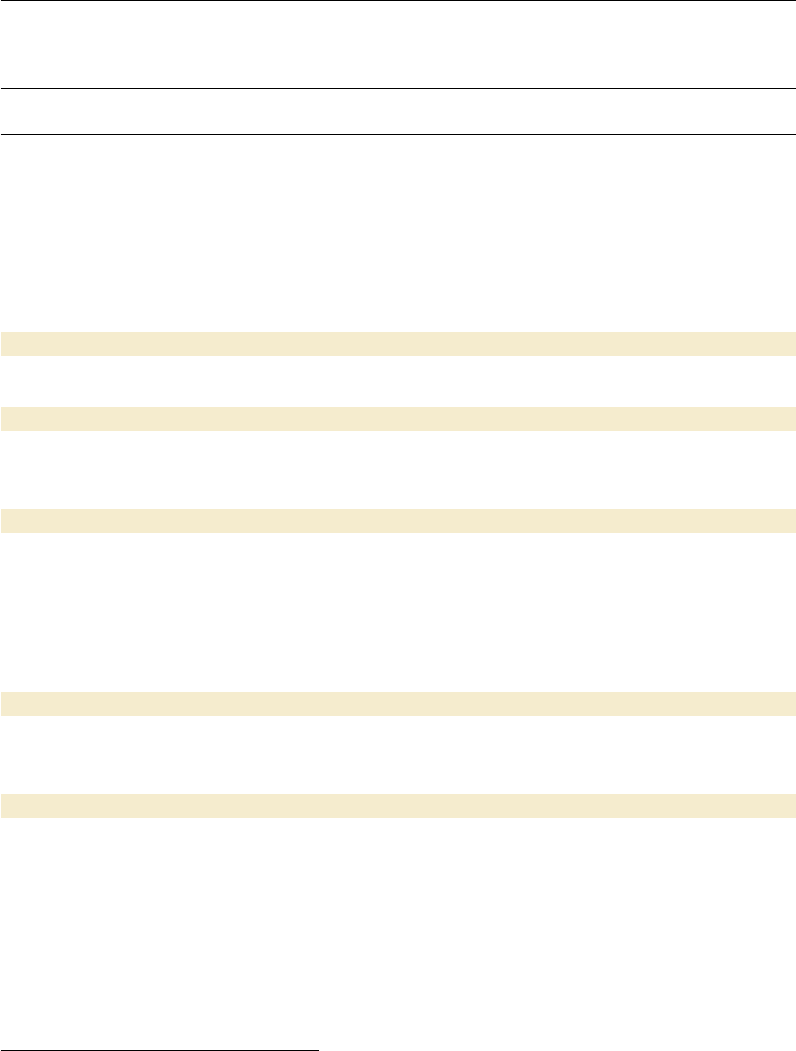Select the second beige highlighted row
The width and height of the screenshot is (796, 1051).
(398, 418)
